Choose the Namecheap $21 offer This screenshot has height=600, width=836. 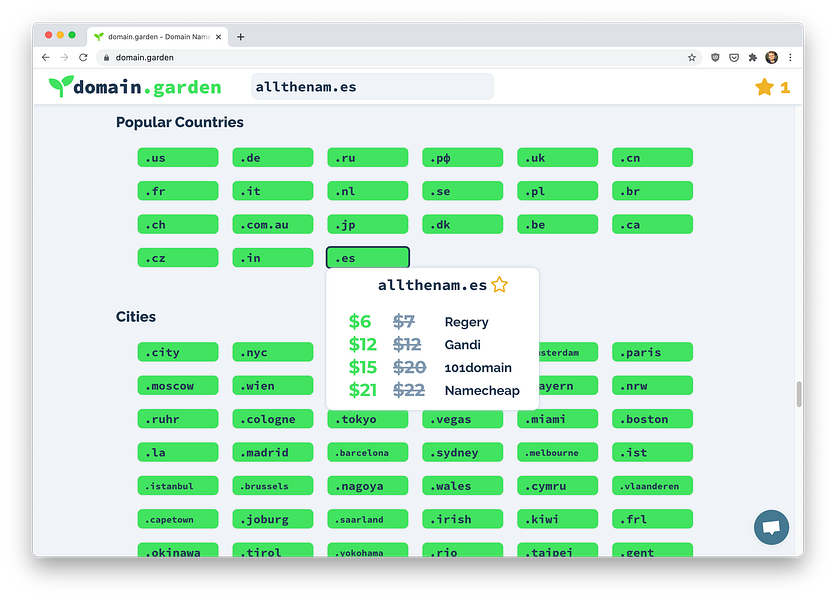point(434,390)
